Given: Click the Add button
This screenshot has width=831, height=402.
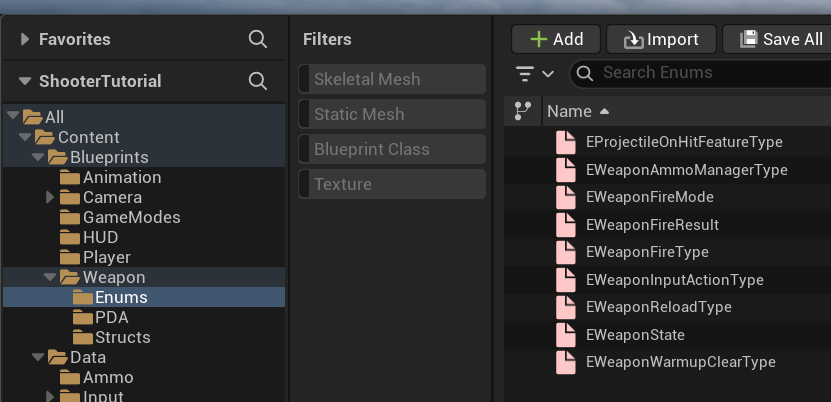Looking at the screenshot, I should pyautogui.click(x=555, y=39).
